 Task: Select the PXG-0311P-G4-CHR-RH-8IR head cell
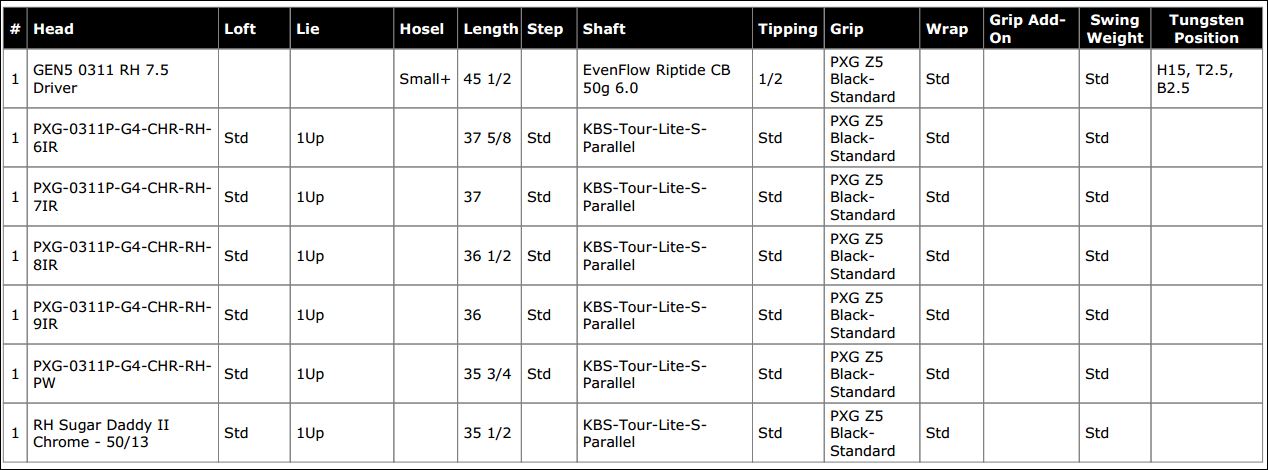122,256
